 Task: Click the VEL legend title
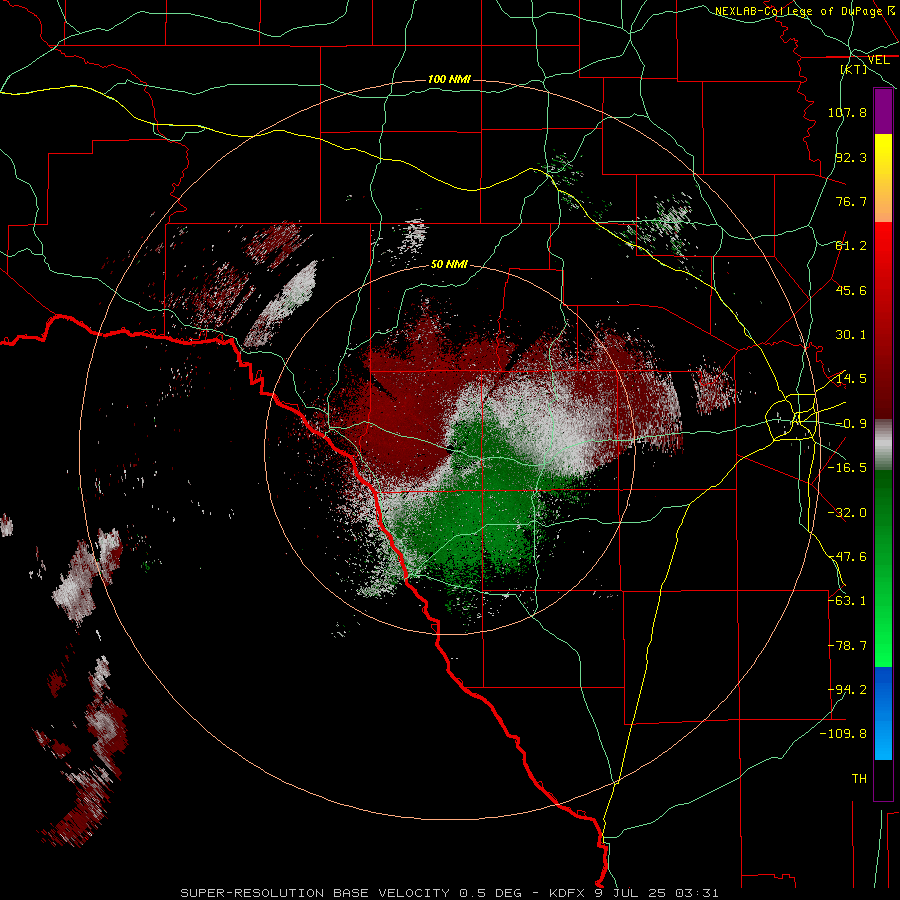coord(878,60)
